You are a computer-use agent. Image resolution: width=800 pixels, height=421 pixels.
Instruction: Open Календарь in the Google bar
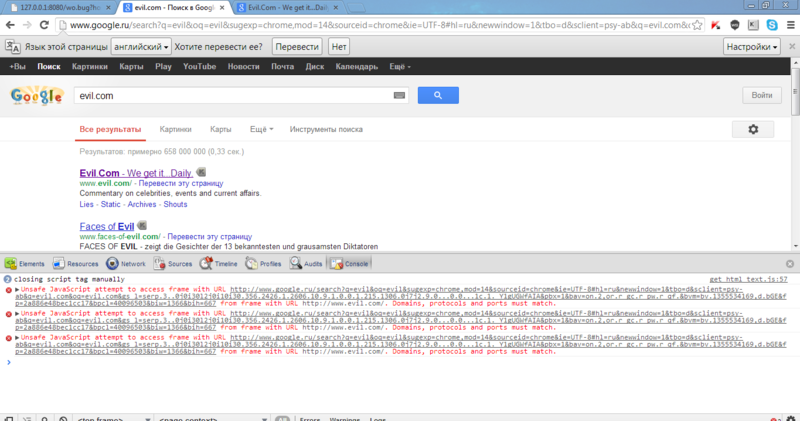click(x=357, y=66)
